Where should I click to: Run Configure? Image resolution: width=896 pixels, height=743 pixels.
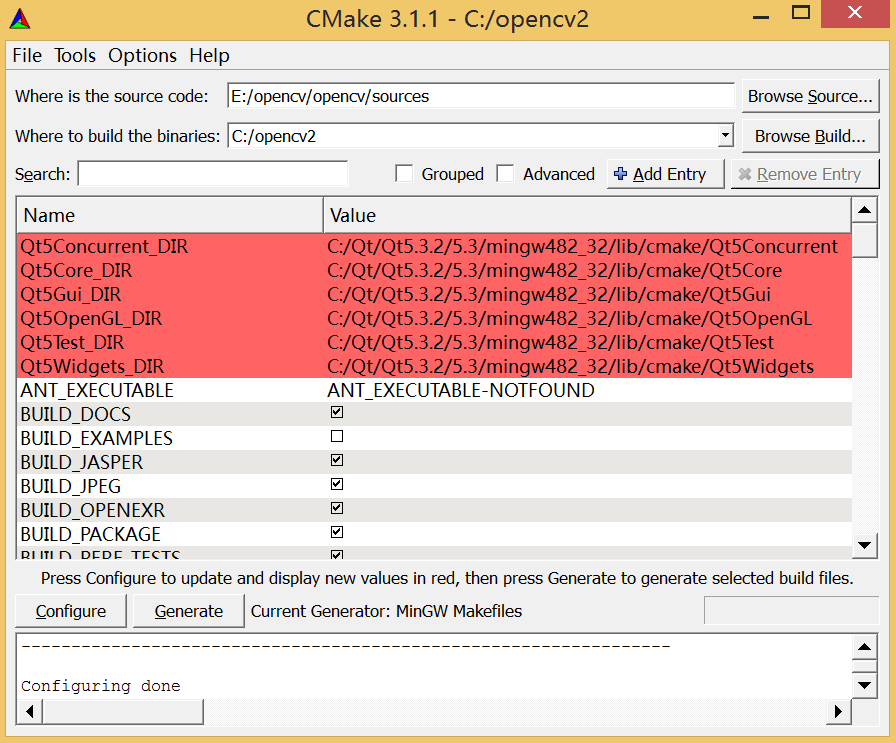click(71, 611)
